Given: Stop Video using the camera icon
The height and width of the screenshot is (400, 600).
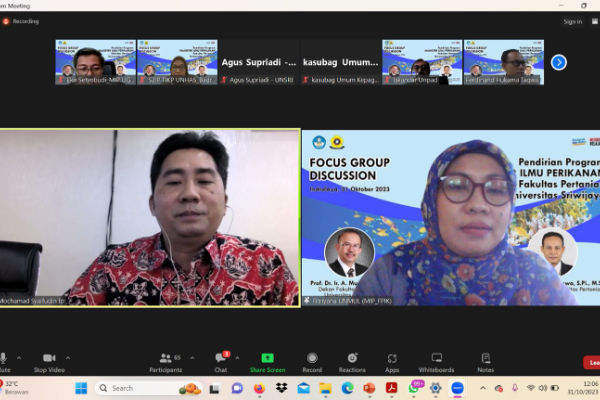Looking at the screenshot, I should [49, 362].
